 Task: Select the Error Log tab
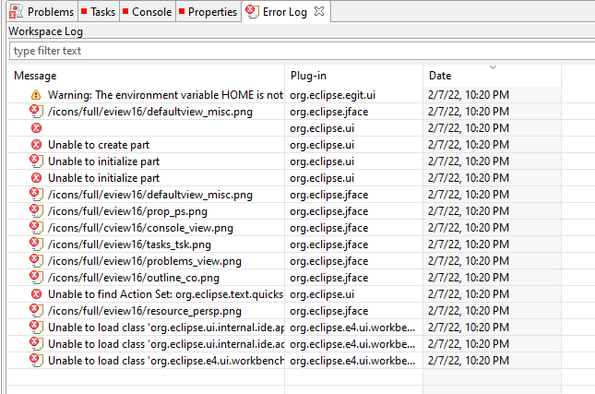click(285, 12)
